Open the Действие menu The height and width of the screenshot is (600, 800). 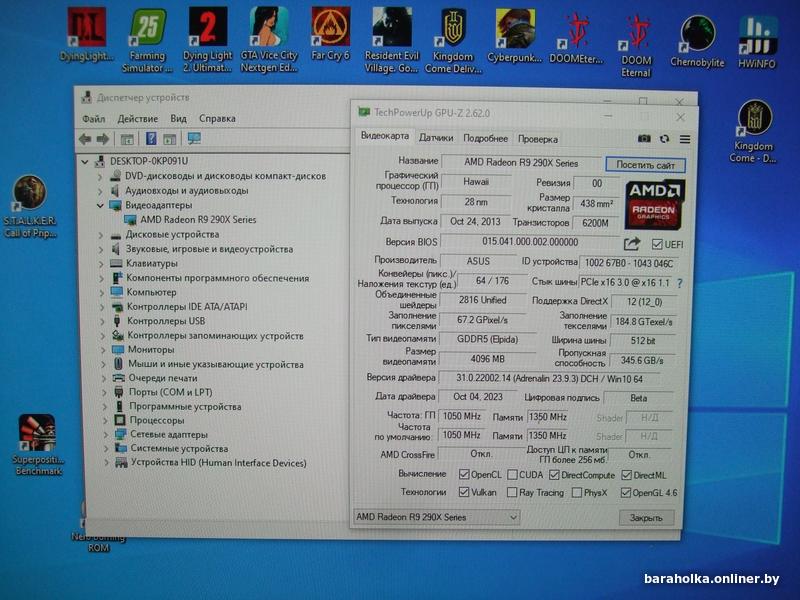138,119
